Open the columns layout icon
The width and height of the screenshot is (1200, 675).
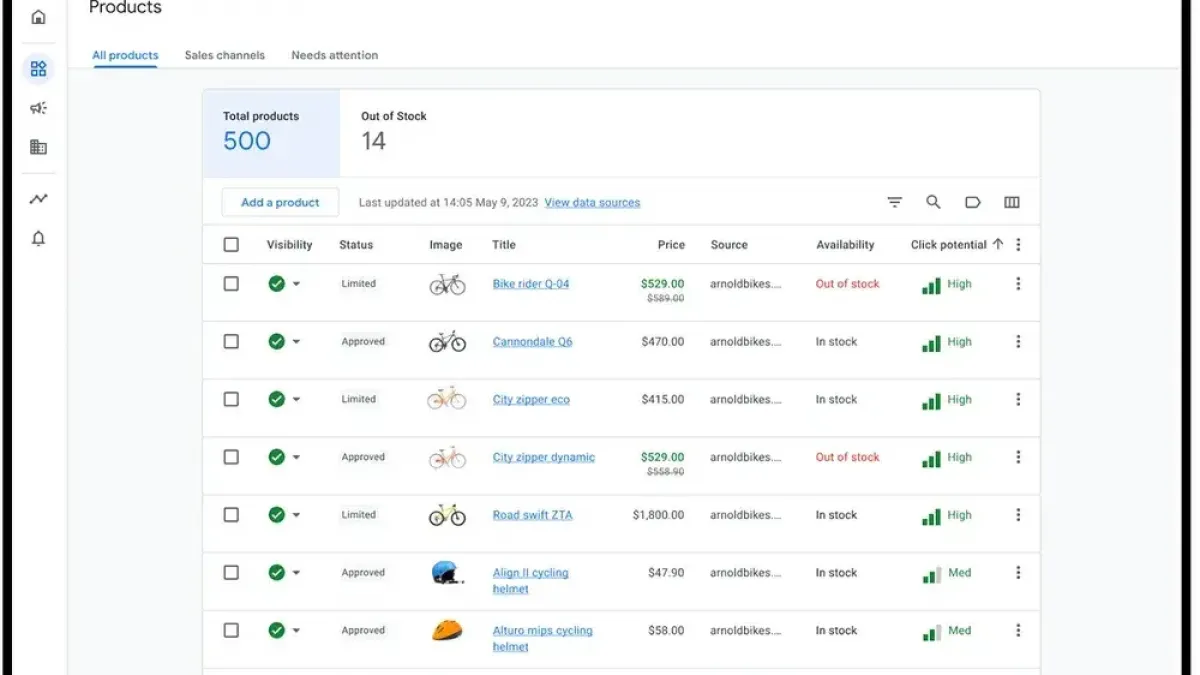coord(1011,202)
